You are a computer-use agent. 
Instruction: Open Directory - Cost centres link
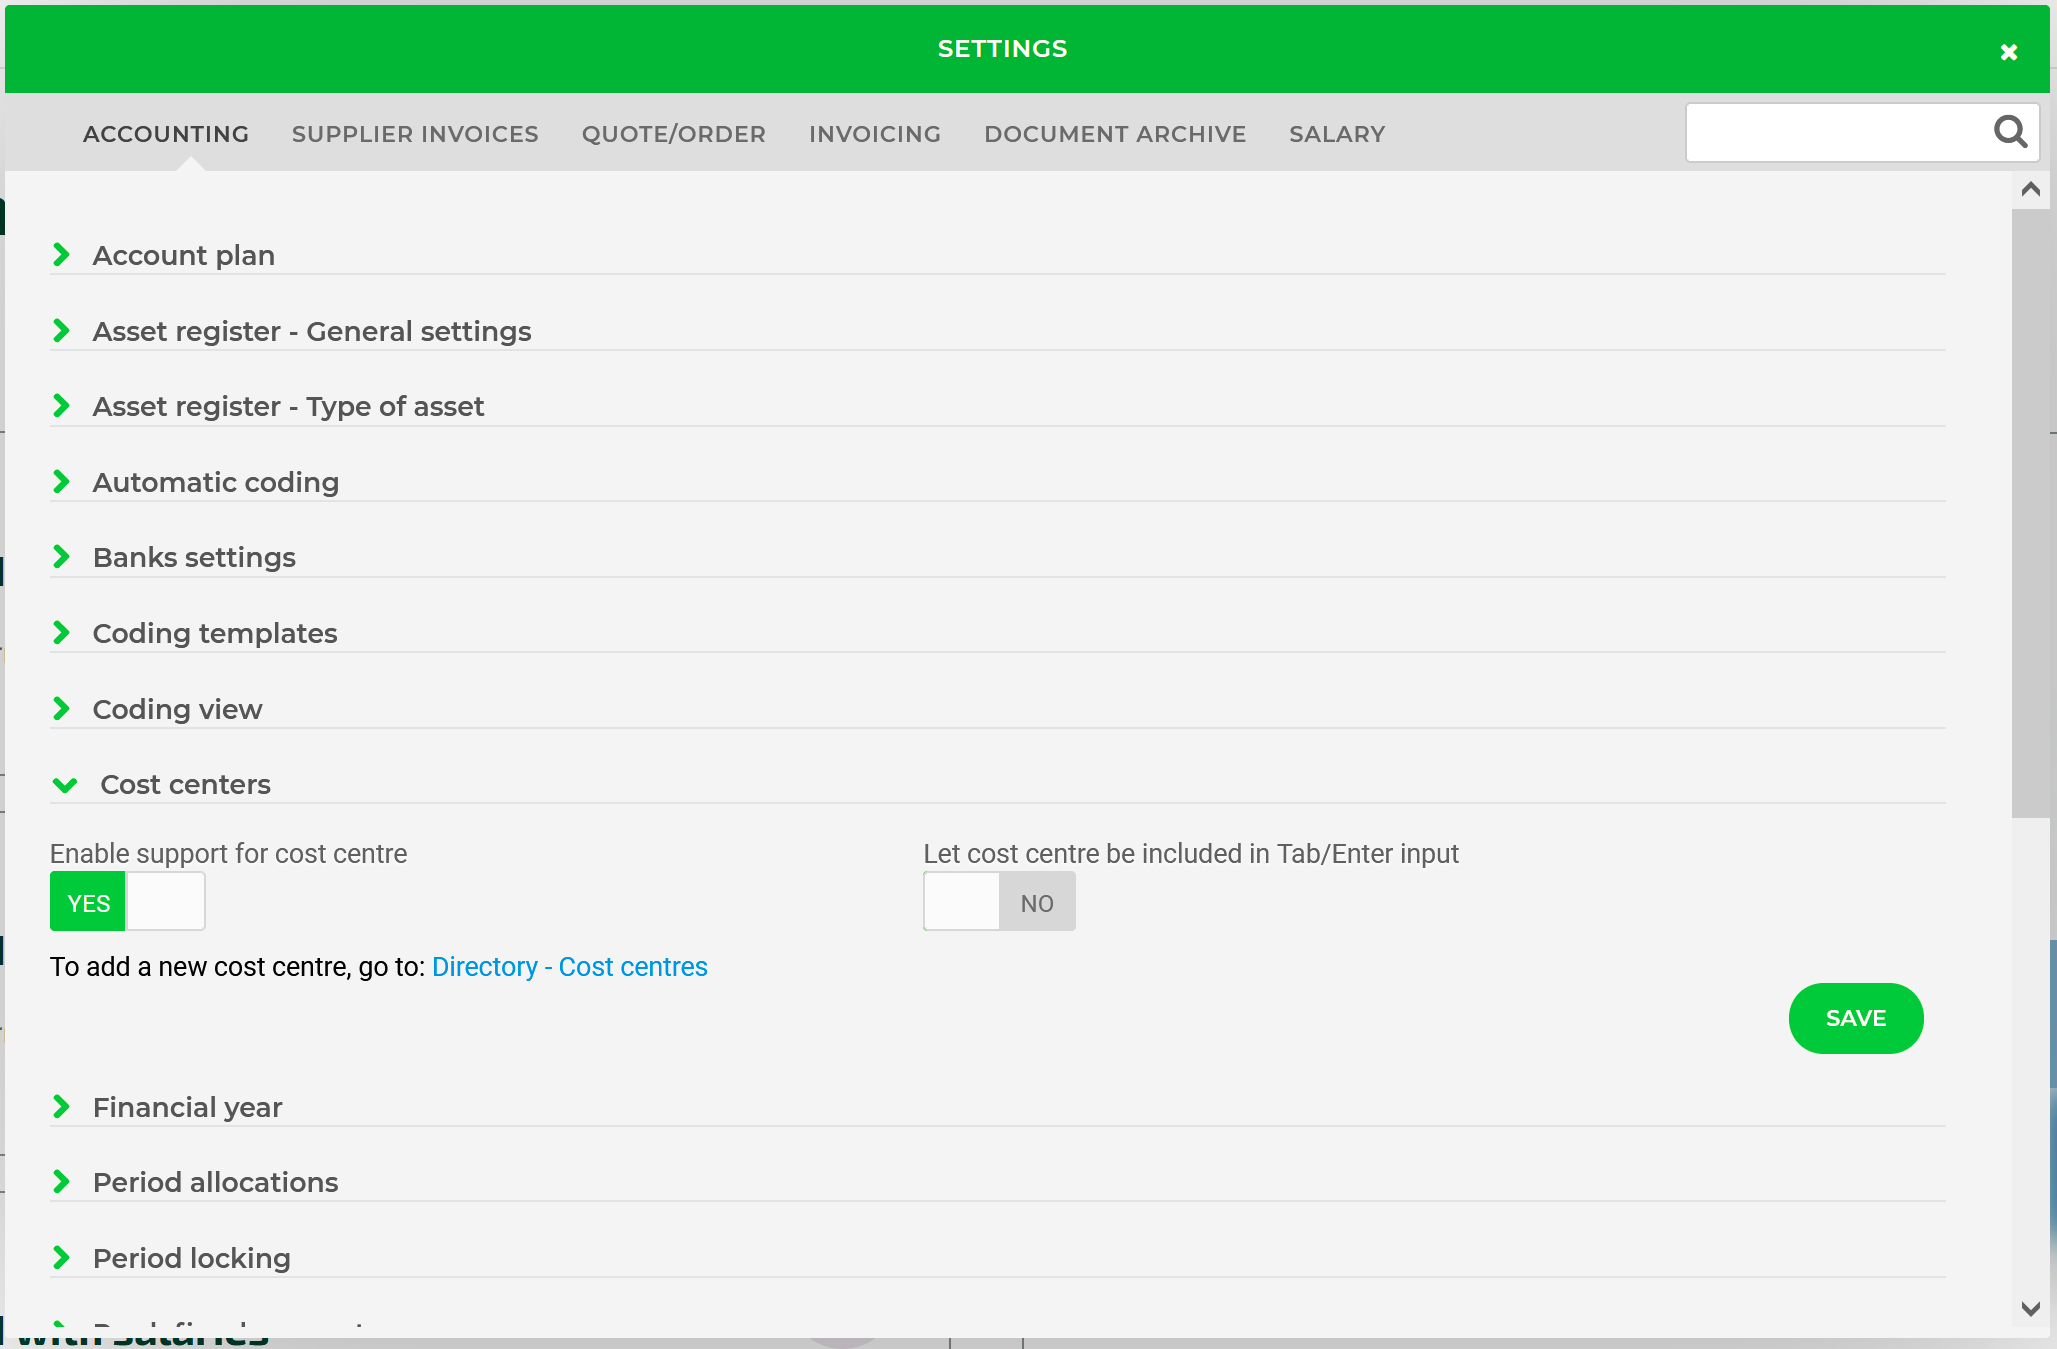pos(569,967)
